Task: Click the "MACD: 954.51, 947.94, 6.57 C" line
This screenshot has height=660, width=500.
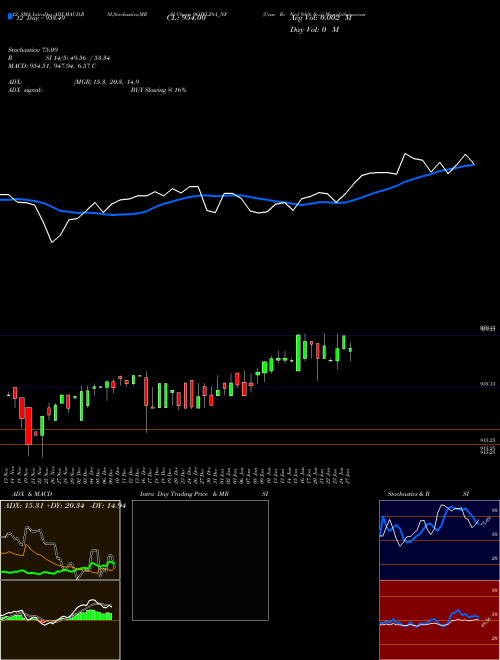Action: tap(52, 66)
